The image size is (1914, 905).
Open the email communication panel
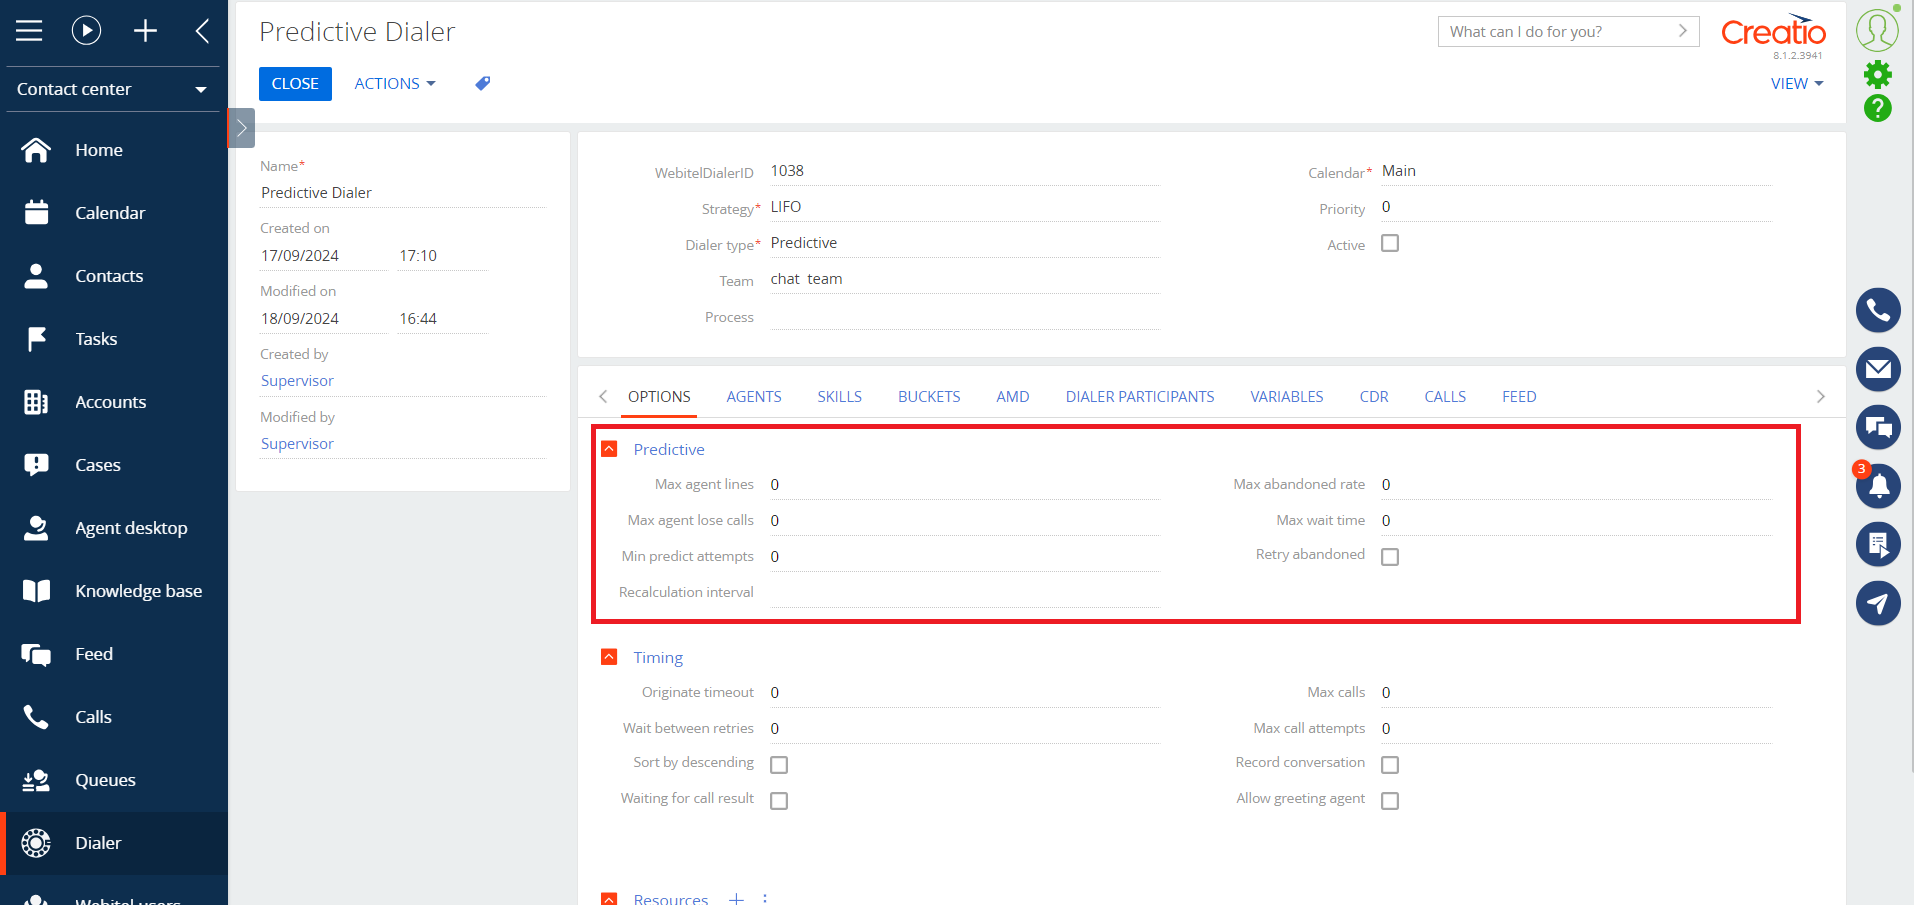[1878, 369]
